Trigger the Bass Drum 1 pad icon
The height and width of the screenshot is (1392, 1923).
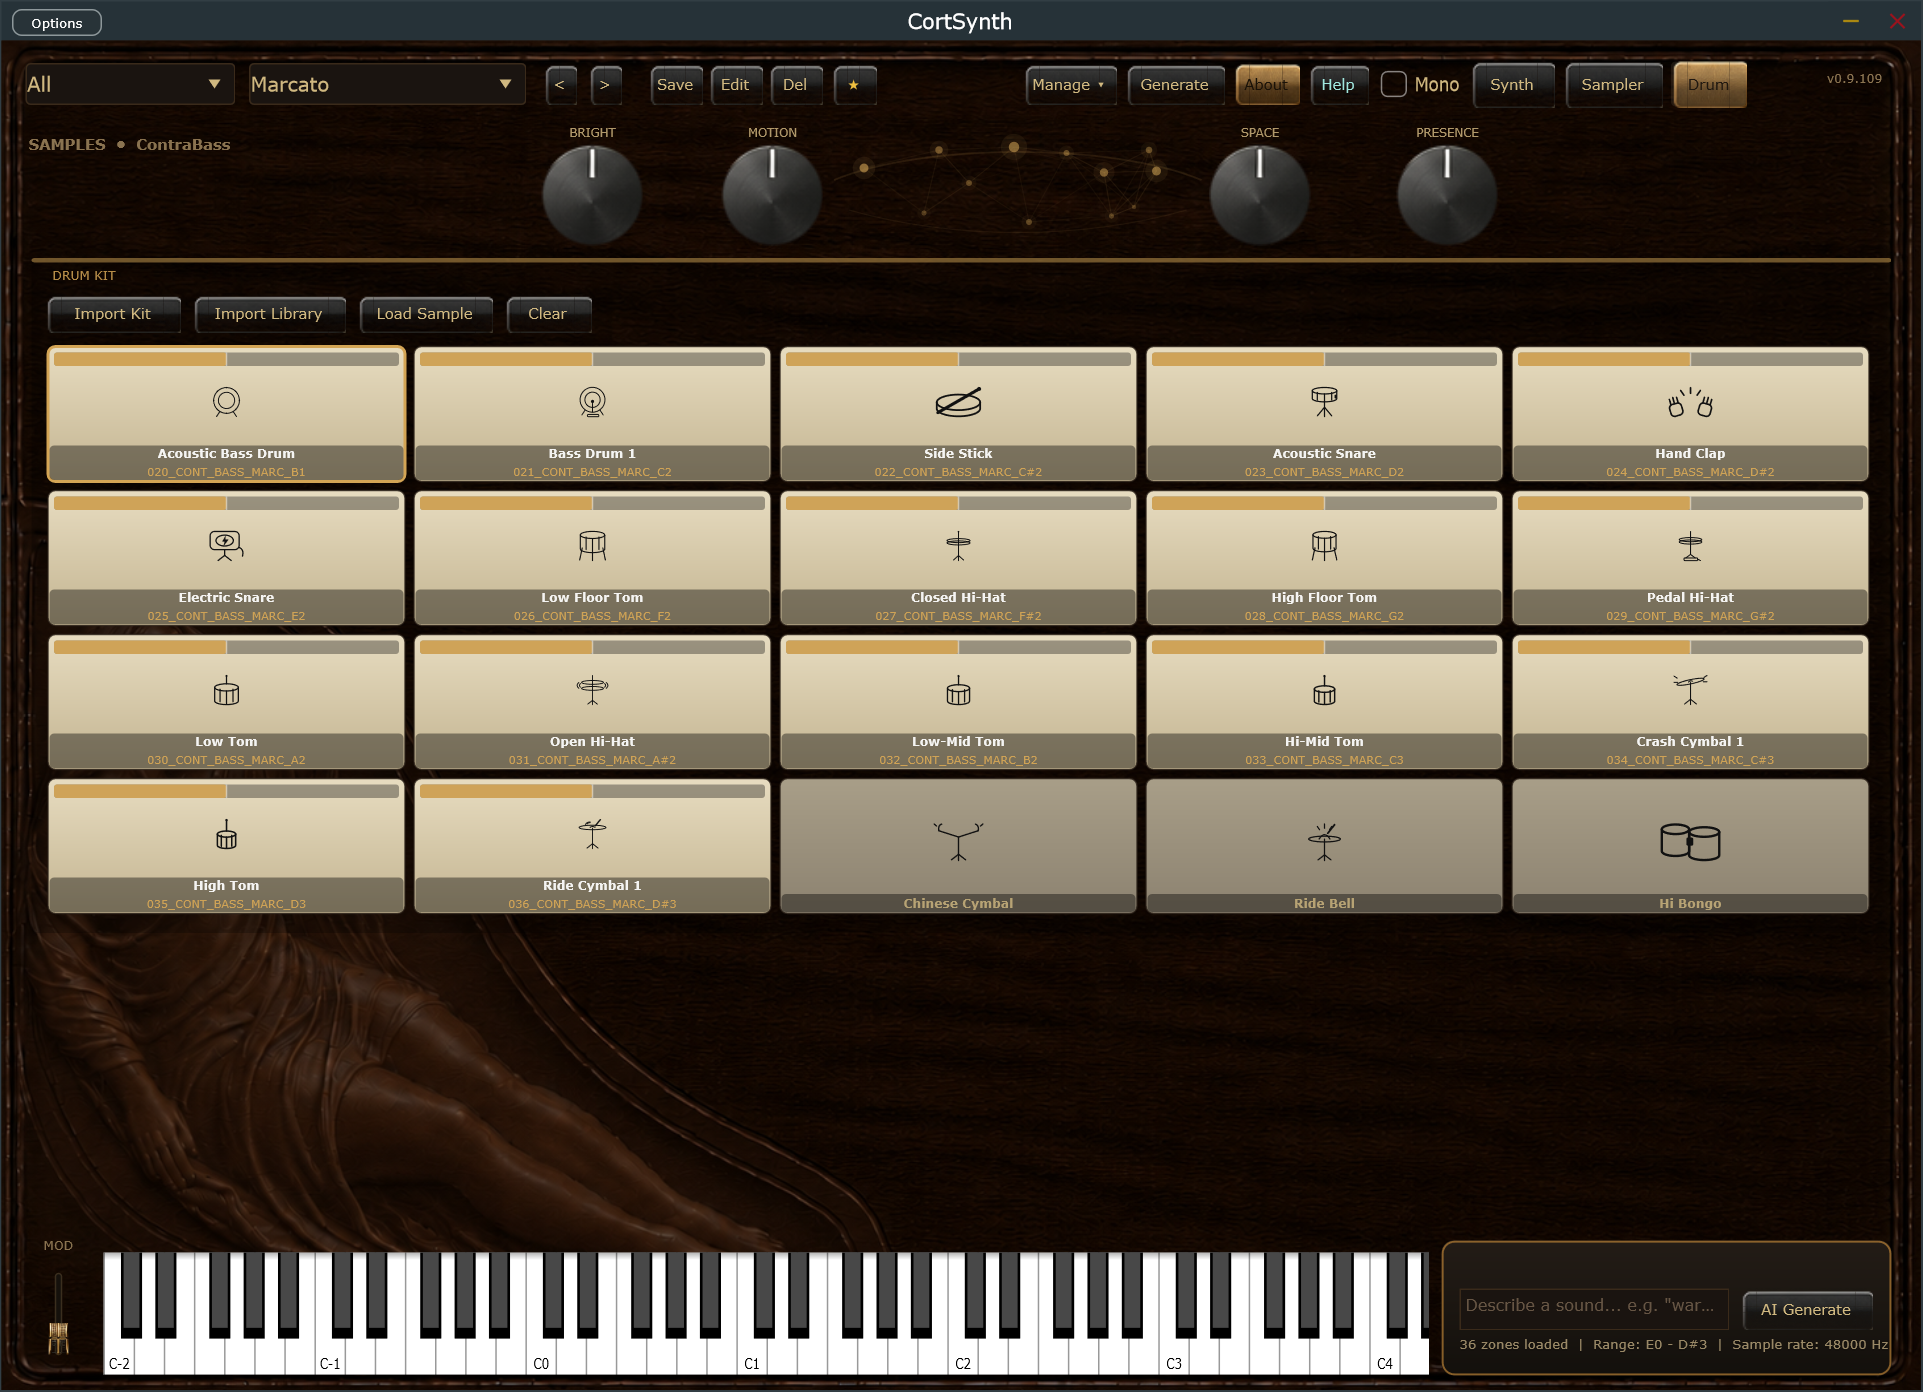(592, 402)
